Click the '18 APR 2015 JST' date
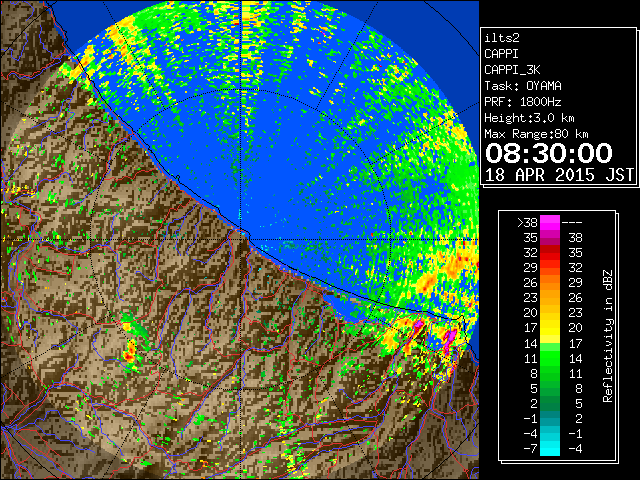The width and height of the screenshot is (640, 480). (x=559, y=175)
